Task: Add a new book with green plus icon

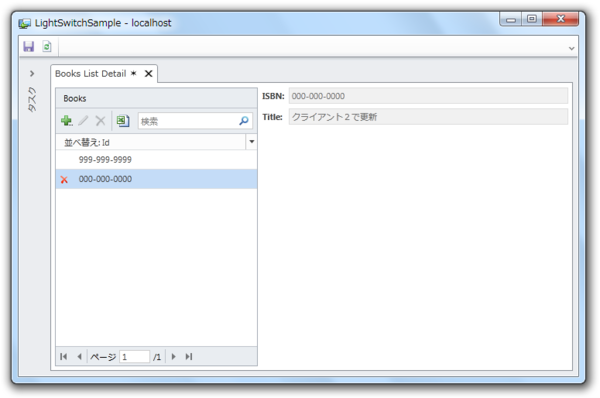Action: [67, 121]
